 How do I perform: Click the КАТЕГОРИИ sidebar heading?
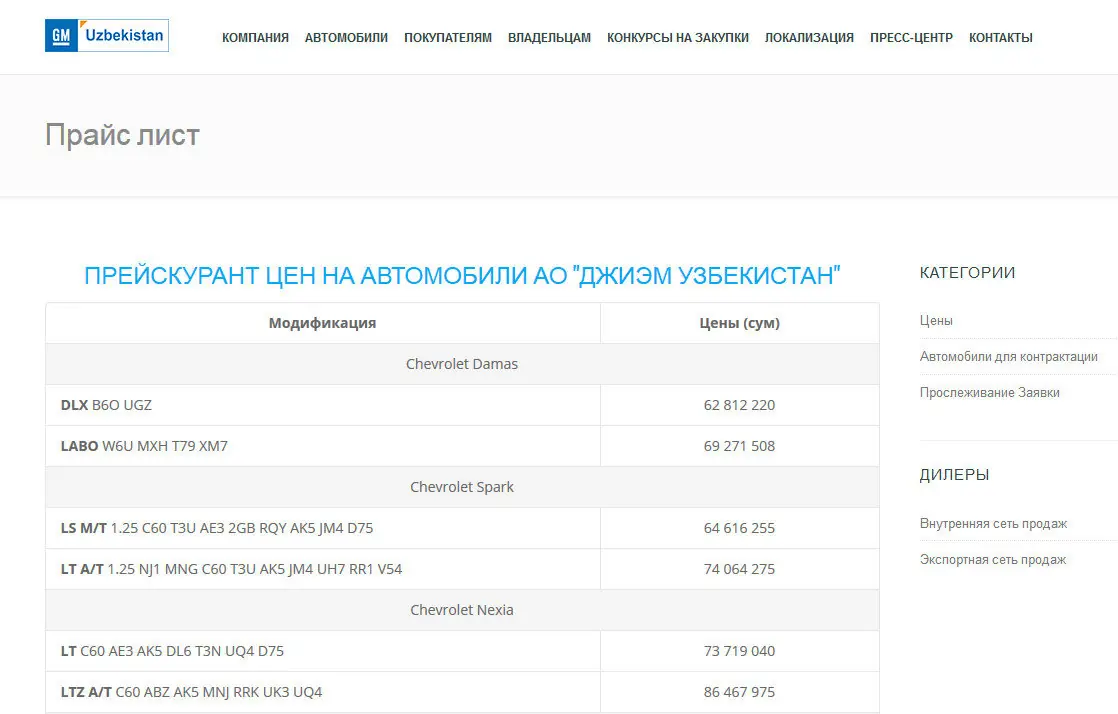(967, 272)
